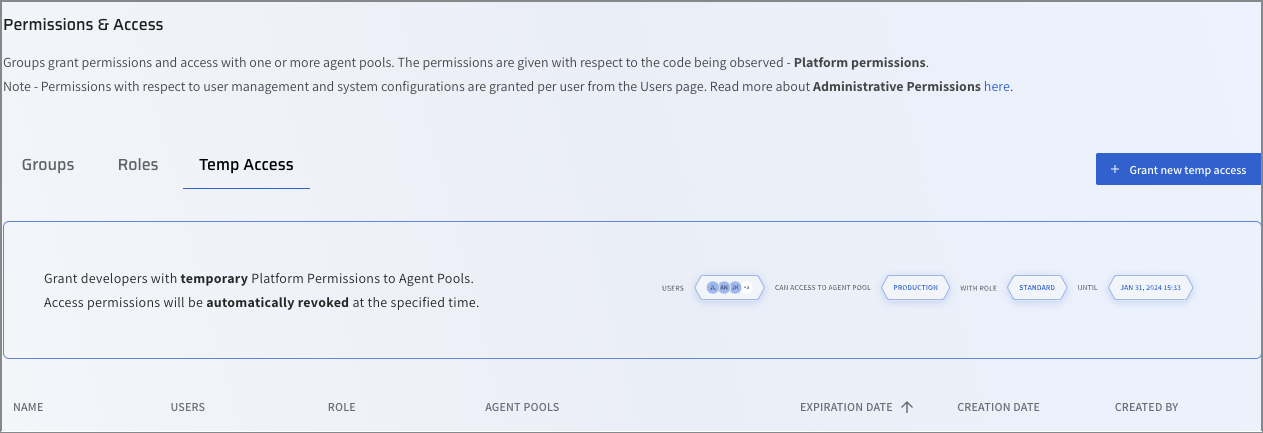1263x433 pixels.
Task: Sort by the Creation Date column header
Action: (998, 407)
